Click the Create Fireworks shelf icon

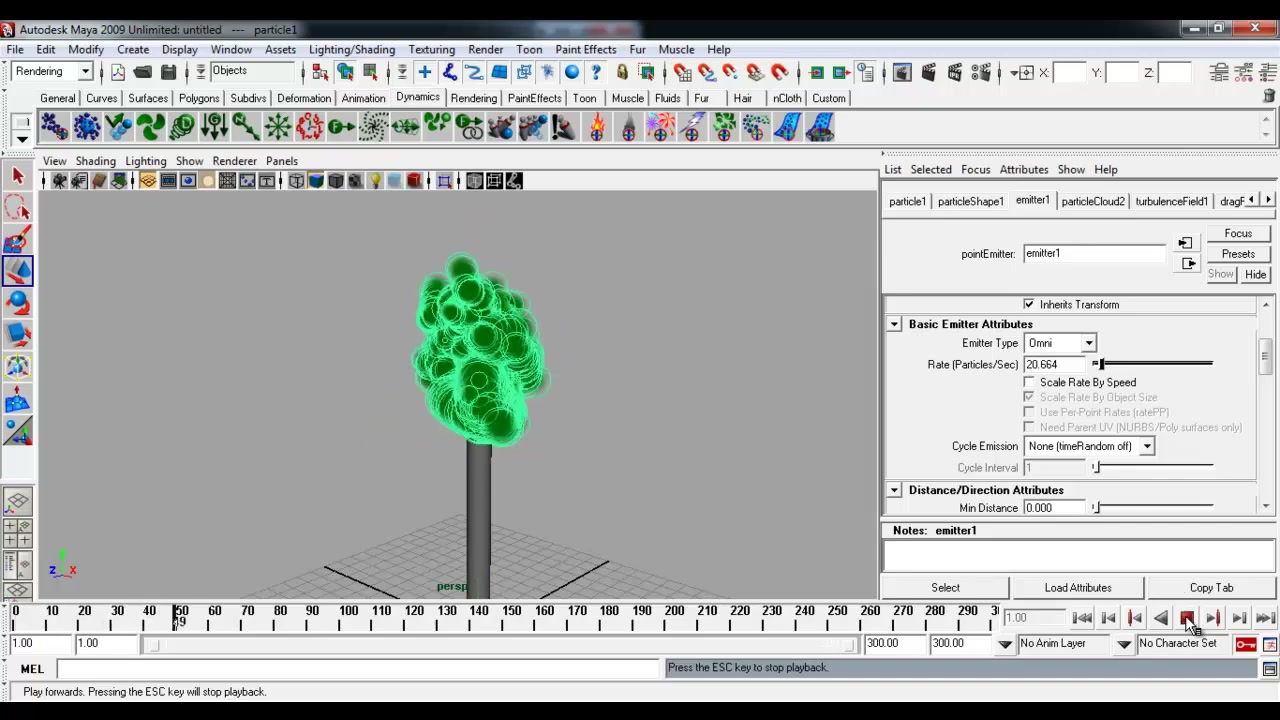pyautogui.click(x=661, y=127)
